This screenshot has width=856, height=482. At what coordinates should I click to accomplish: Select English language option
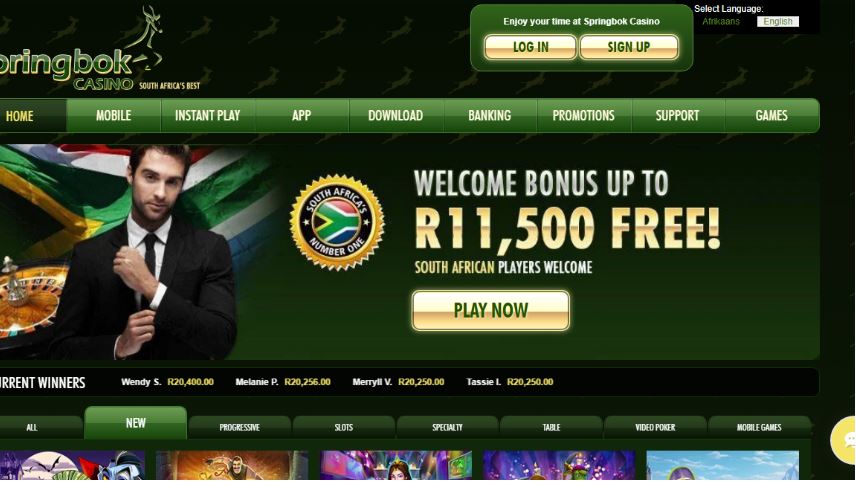777,21
